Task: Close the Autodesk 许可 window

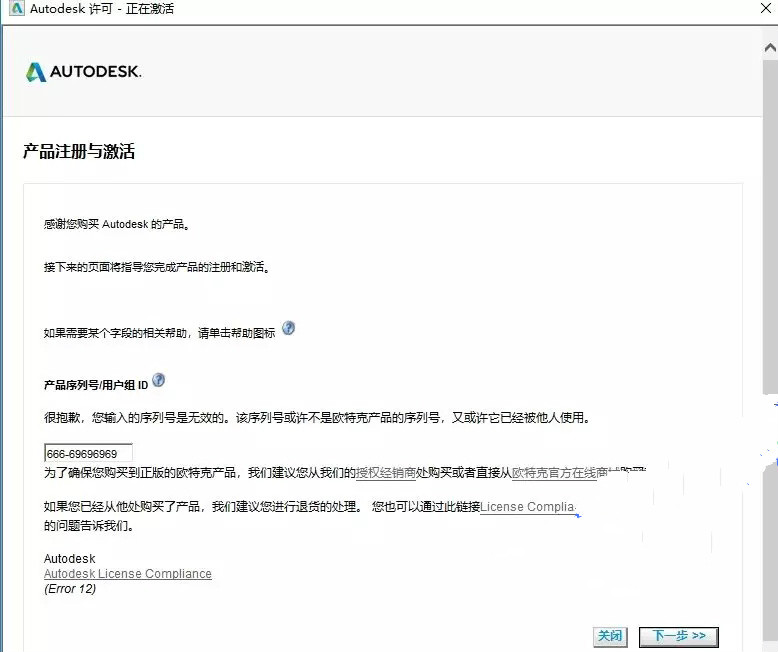Action: [x=766, y=8]
